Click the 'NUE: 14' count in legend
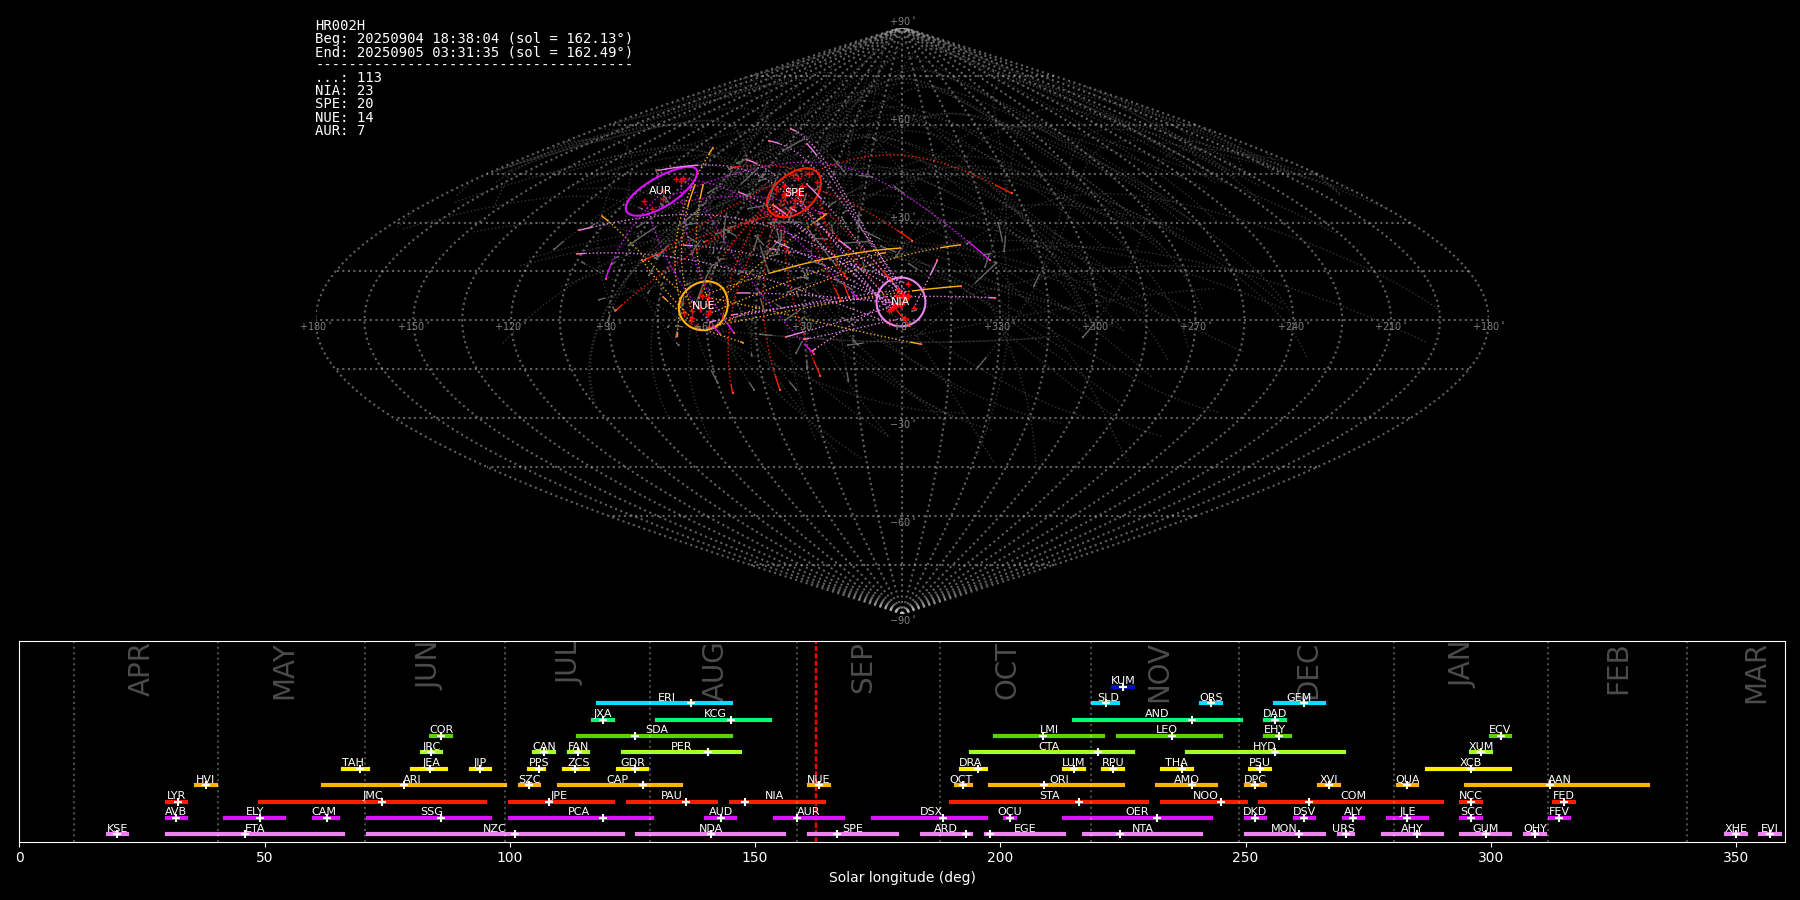The width and height of the screenshot is (1800, 900). coord(344,118)
